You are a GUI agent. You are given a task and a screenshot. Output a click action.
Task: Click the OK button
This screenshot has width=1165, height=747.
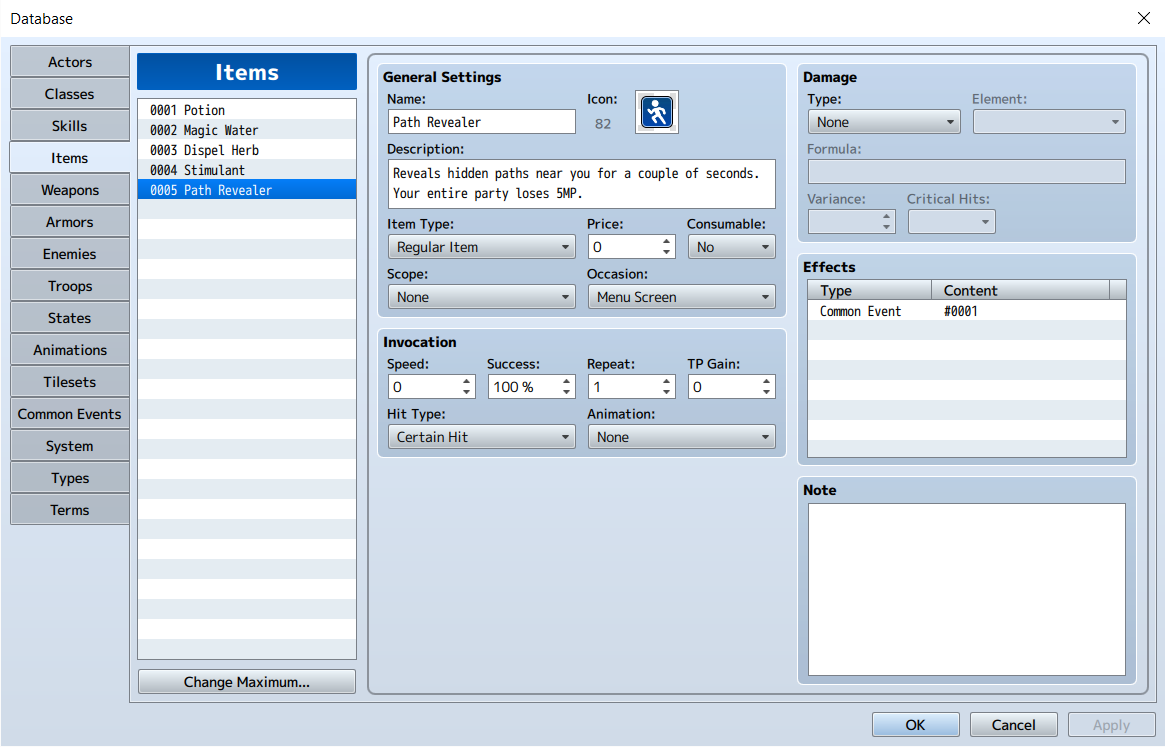(915, 725)
